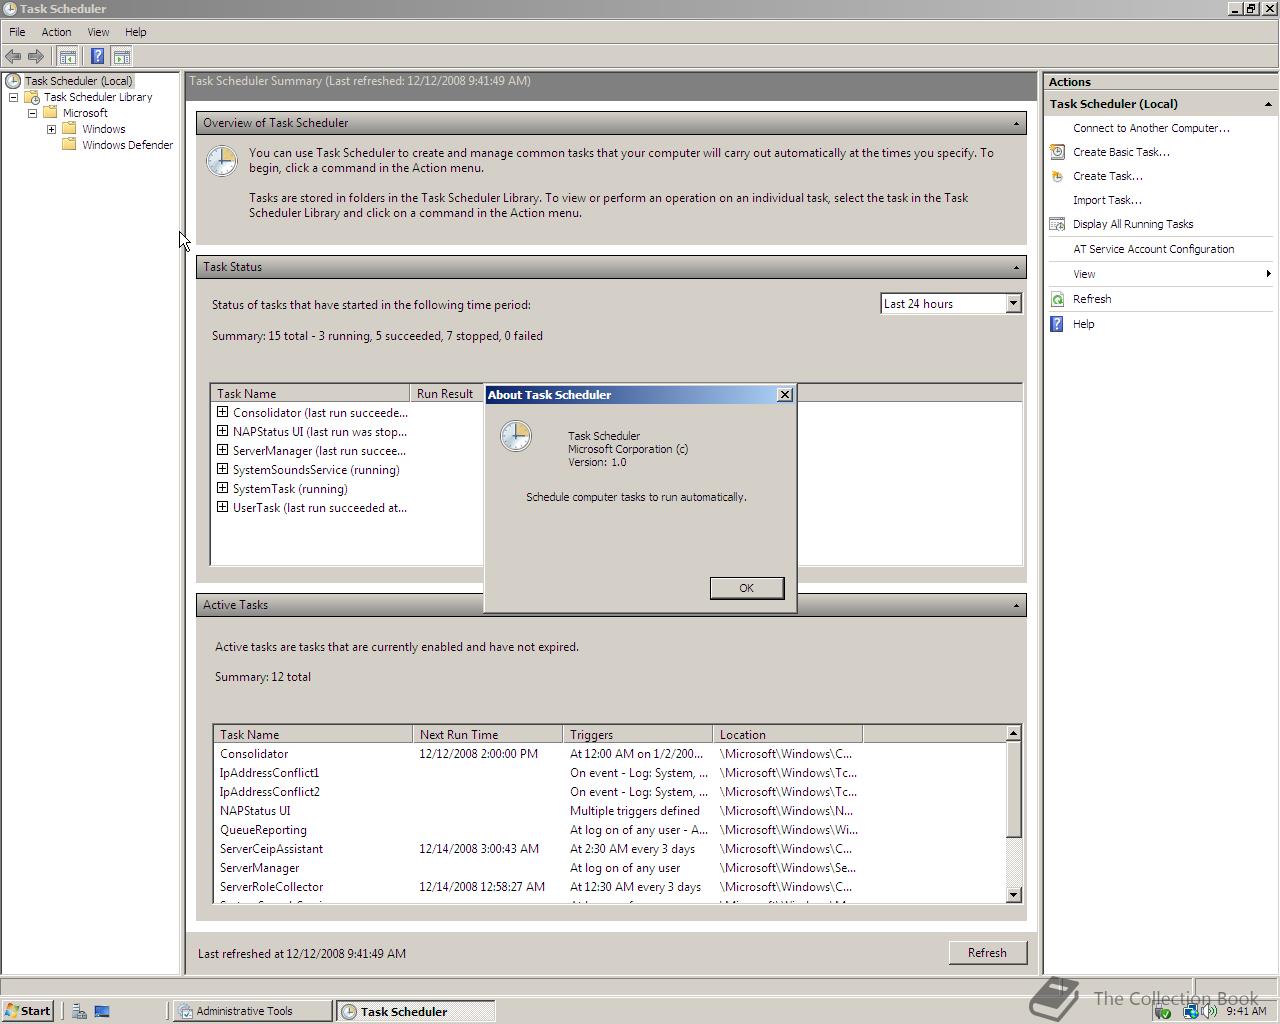Collapse the Task Status section
The image size is (1280, 1024).
[1016, 267]
